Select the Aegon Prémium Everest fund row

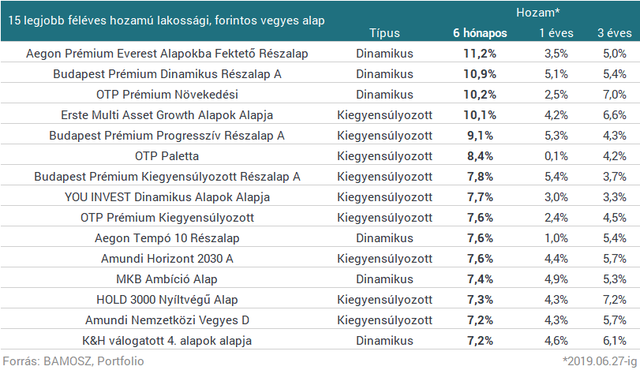(320, 53)
